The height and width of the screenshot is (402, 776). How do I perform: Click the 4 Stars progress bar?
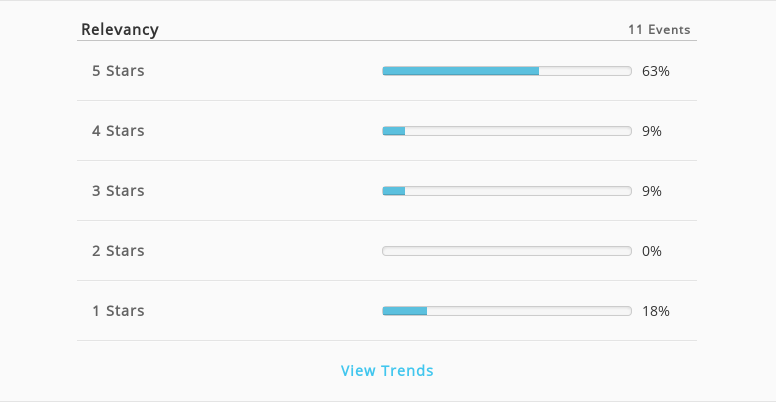tap(507, 131)
